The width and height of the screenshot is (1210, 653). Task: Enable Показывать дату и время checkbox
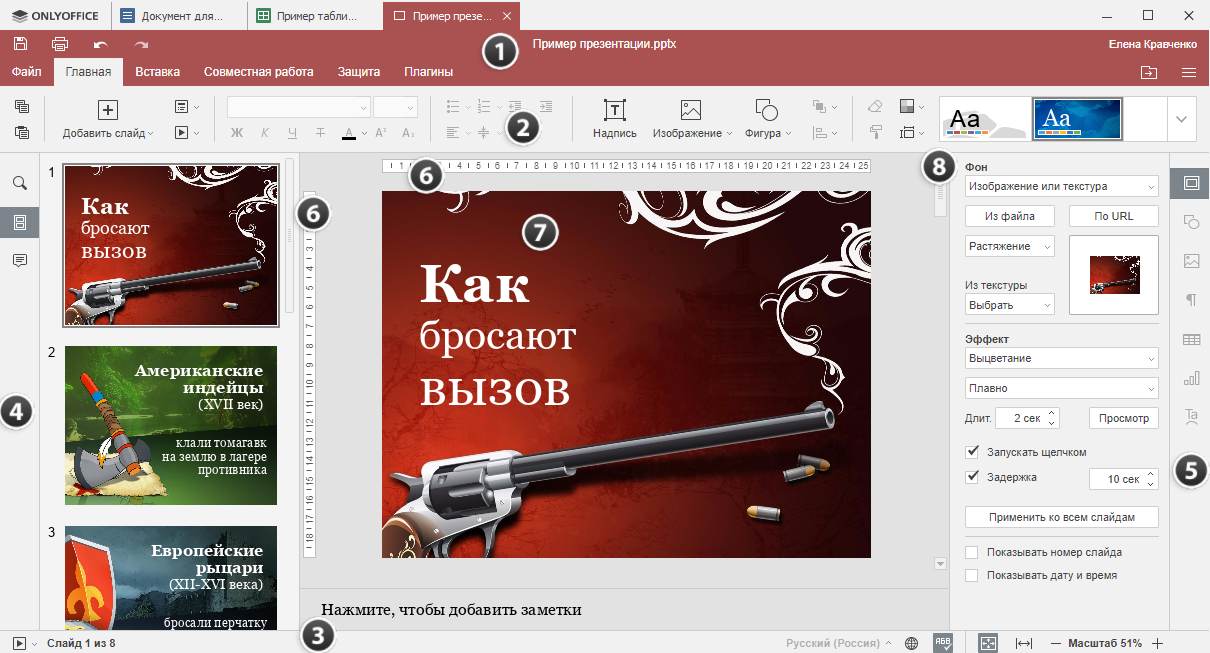[972, 575]
